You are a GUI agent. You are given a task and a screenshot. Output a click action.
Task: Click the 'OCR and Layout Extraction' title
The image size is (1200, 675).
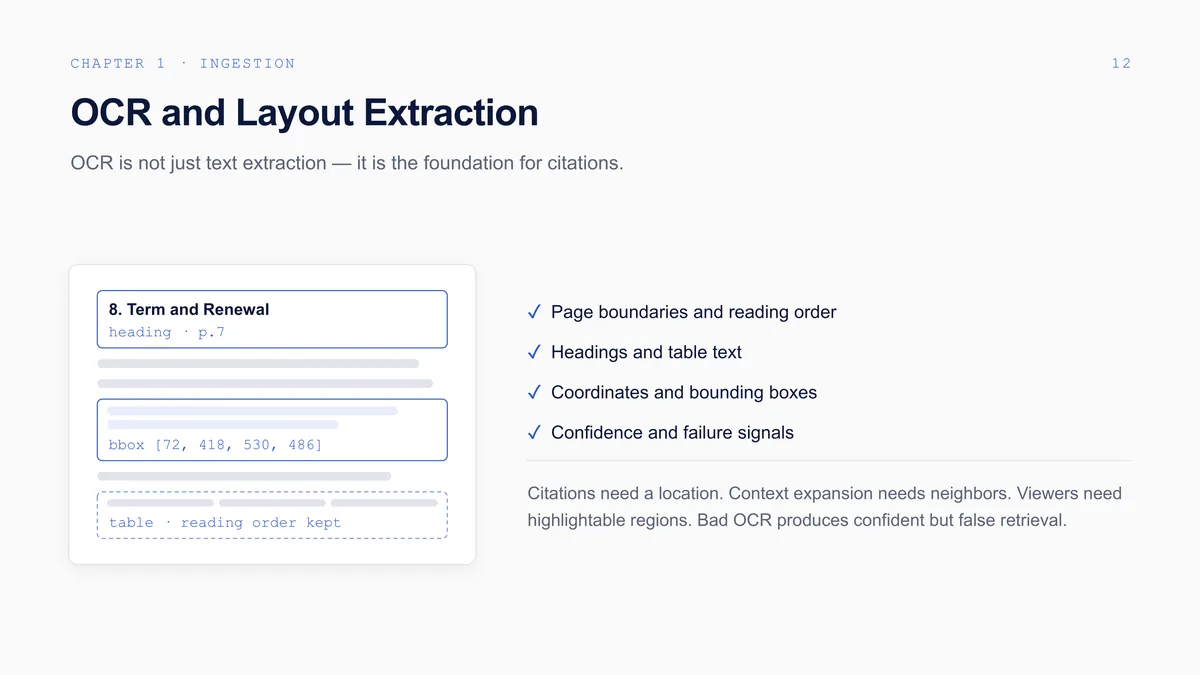[x=304, y=112]
